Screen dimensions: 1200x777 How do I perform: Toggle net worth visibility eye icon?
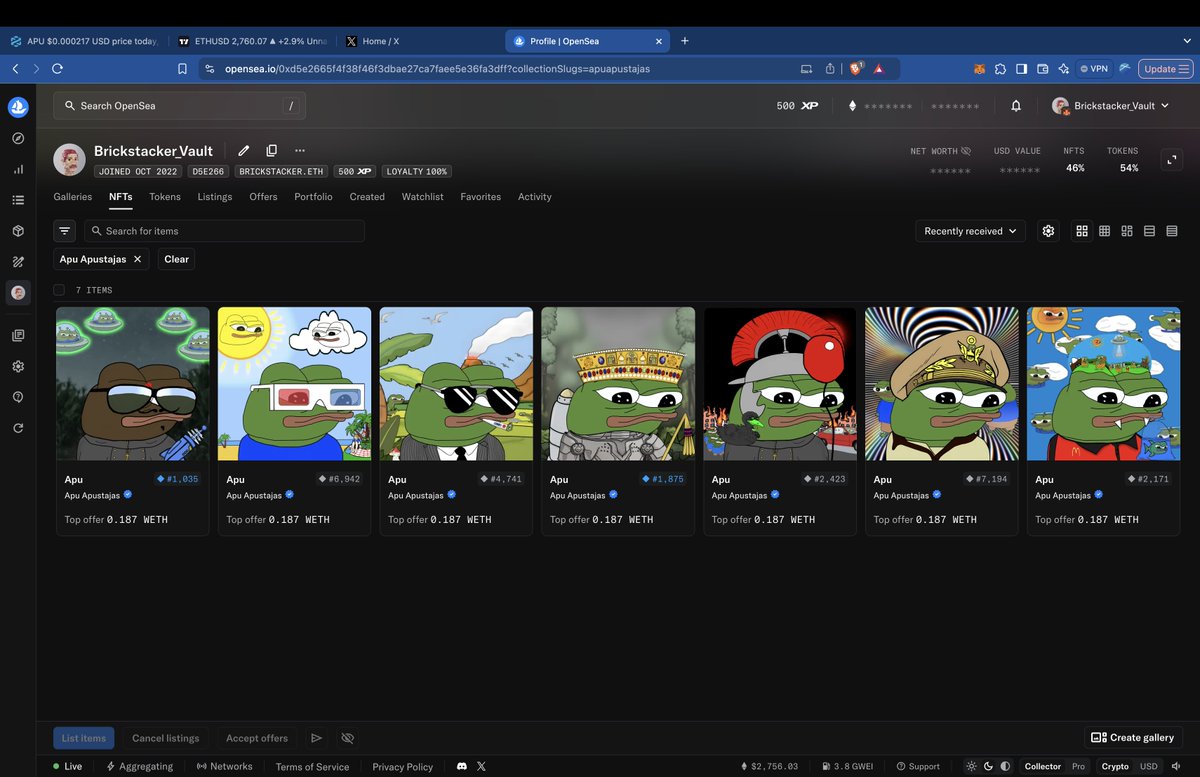[966, 151]
